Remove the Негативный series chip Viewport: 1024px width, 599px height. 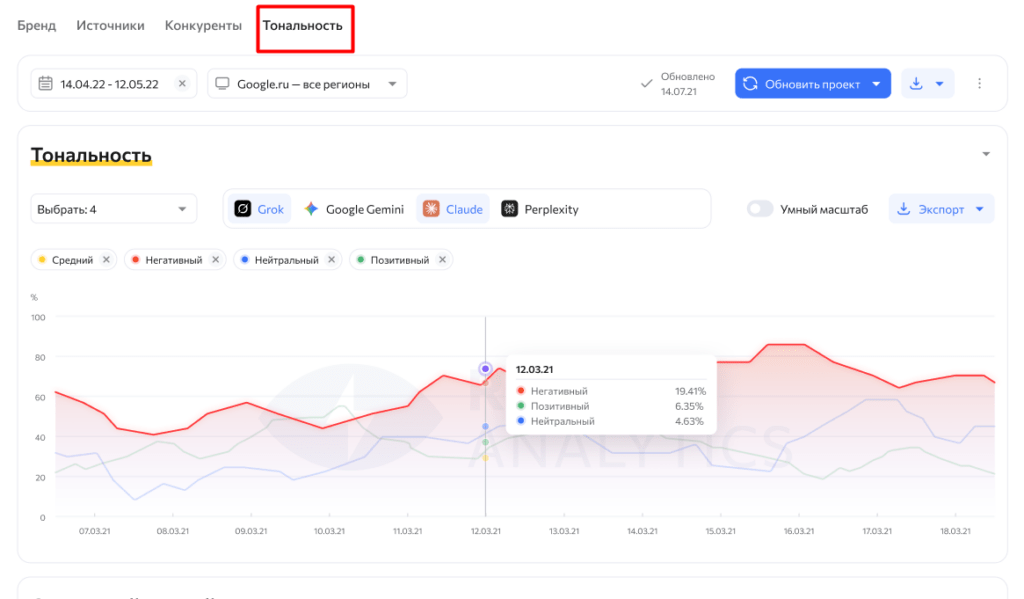(x=213, y=260)
